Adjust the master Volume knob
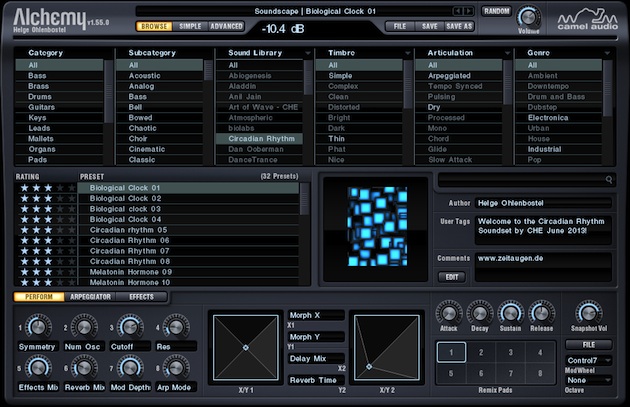The height and width of the screenshot is (407, 630). click(x=528, y=17)
